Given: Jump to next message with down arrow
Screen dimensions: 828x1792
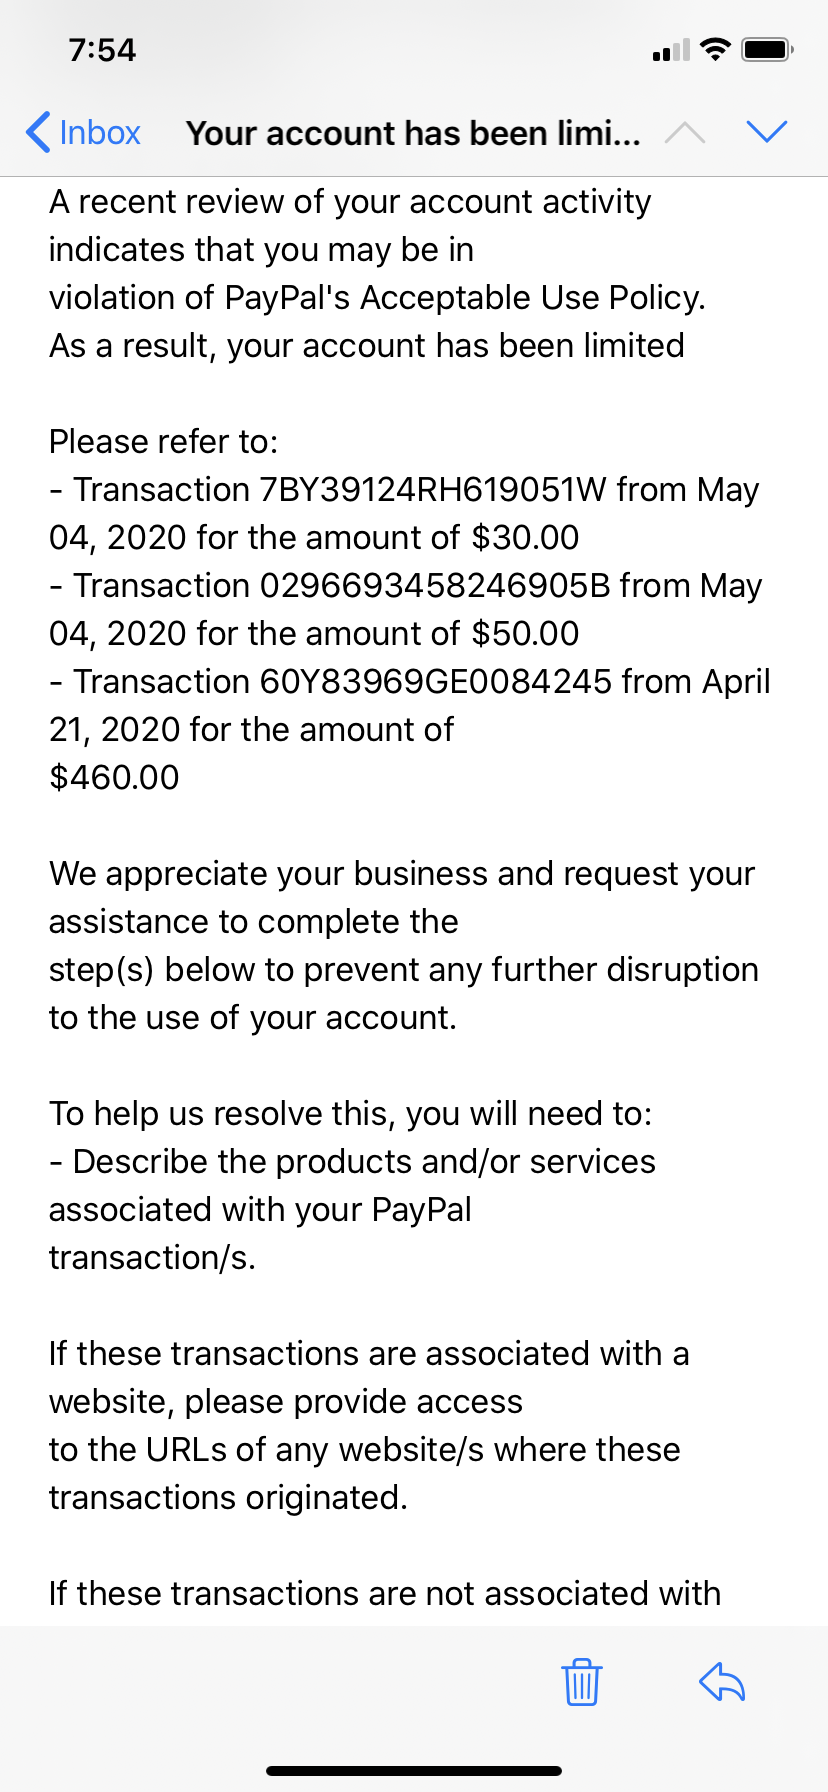Looking at the screenshot, I should (x=767, y=132).
